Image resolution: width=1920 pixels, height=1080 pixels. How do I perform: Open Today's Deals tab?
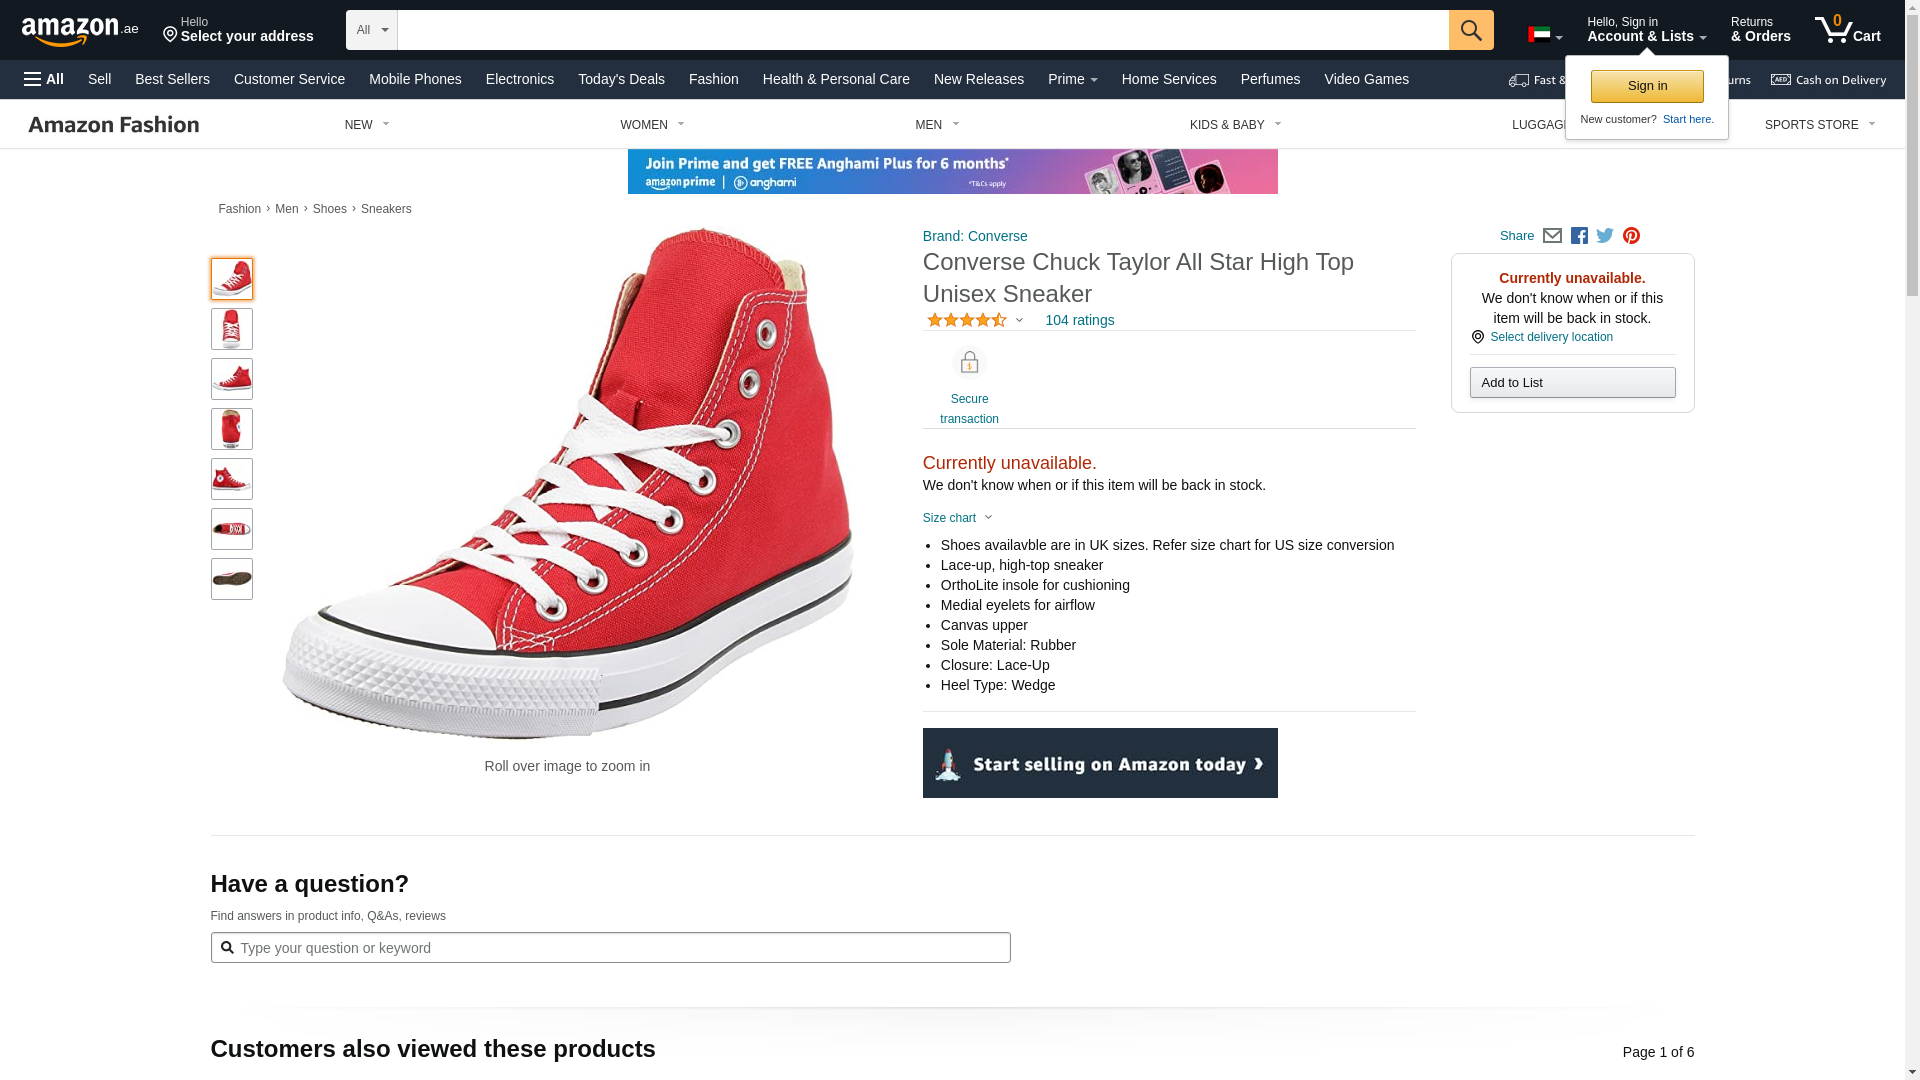click(621, 79)
